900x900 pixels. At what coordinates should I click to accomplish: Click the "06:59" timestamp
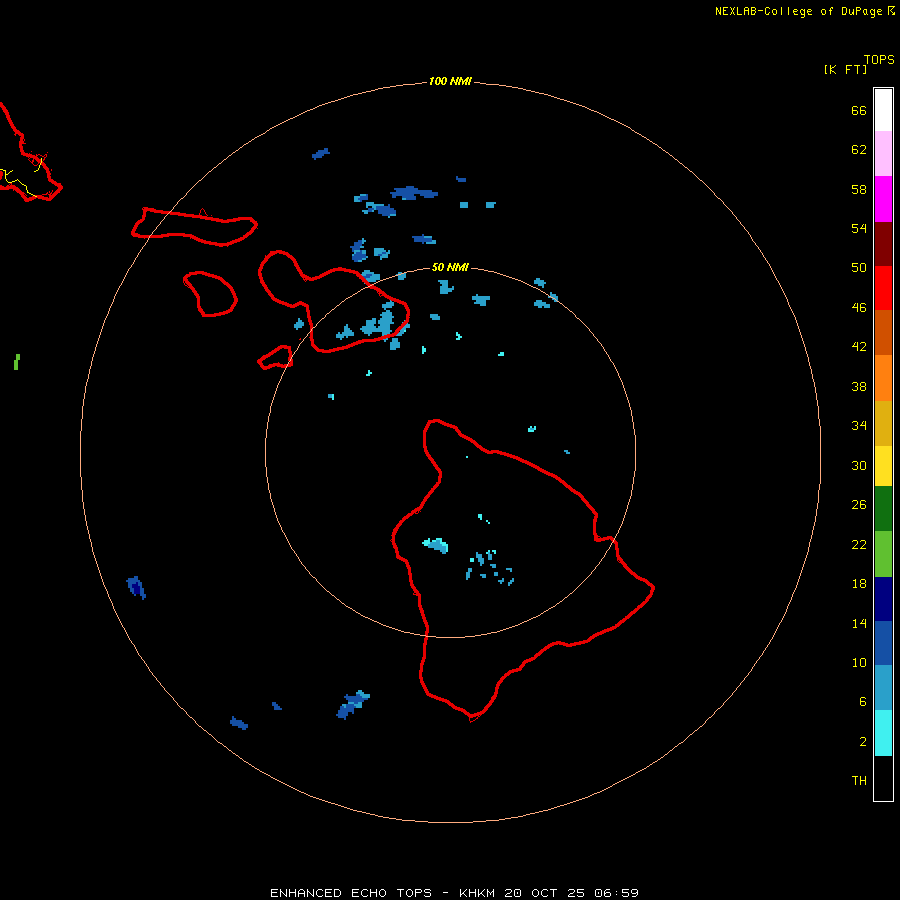click(615, 893)
